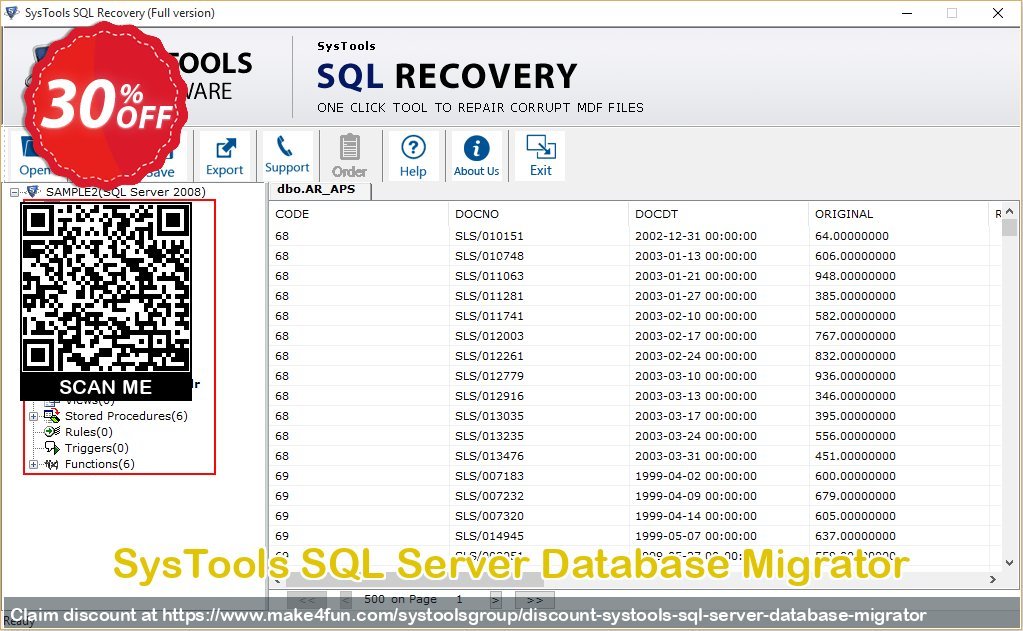
Task: Click the Triggers tree icon
Action: pyautogui.click(x=52, y=448)
